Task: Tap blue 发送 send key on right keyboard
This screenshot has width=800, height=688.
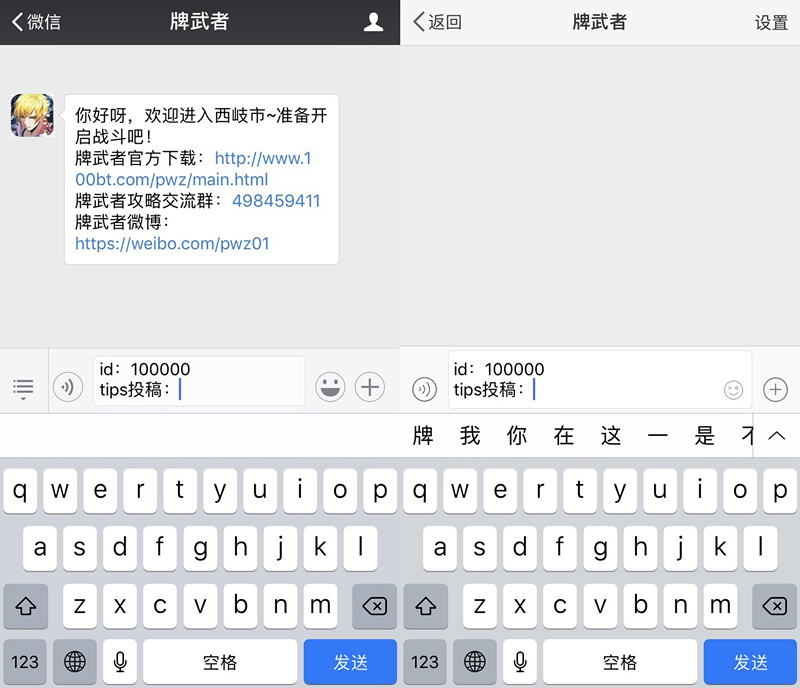Action: 751,662
